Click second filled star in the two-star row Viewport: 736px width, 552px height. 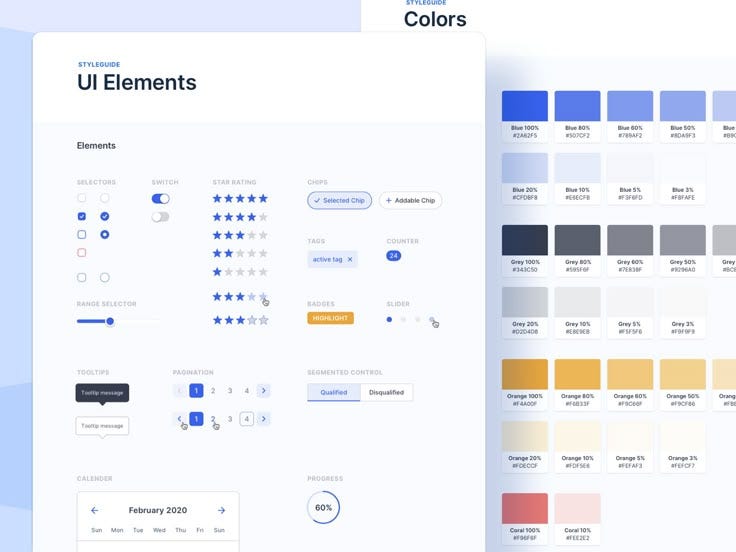click(x=229, y=253)
